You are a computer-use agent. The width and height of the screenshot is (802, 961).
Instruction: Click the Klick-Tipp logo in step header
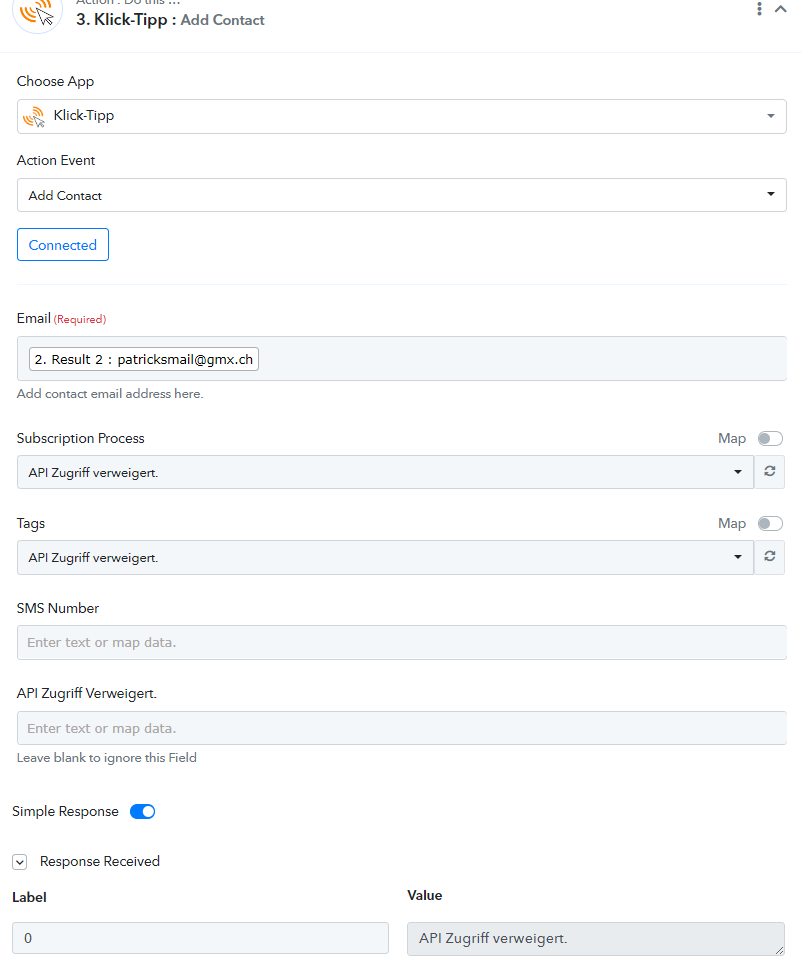click(38, 13)
